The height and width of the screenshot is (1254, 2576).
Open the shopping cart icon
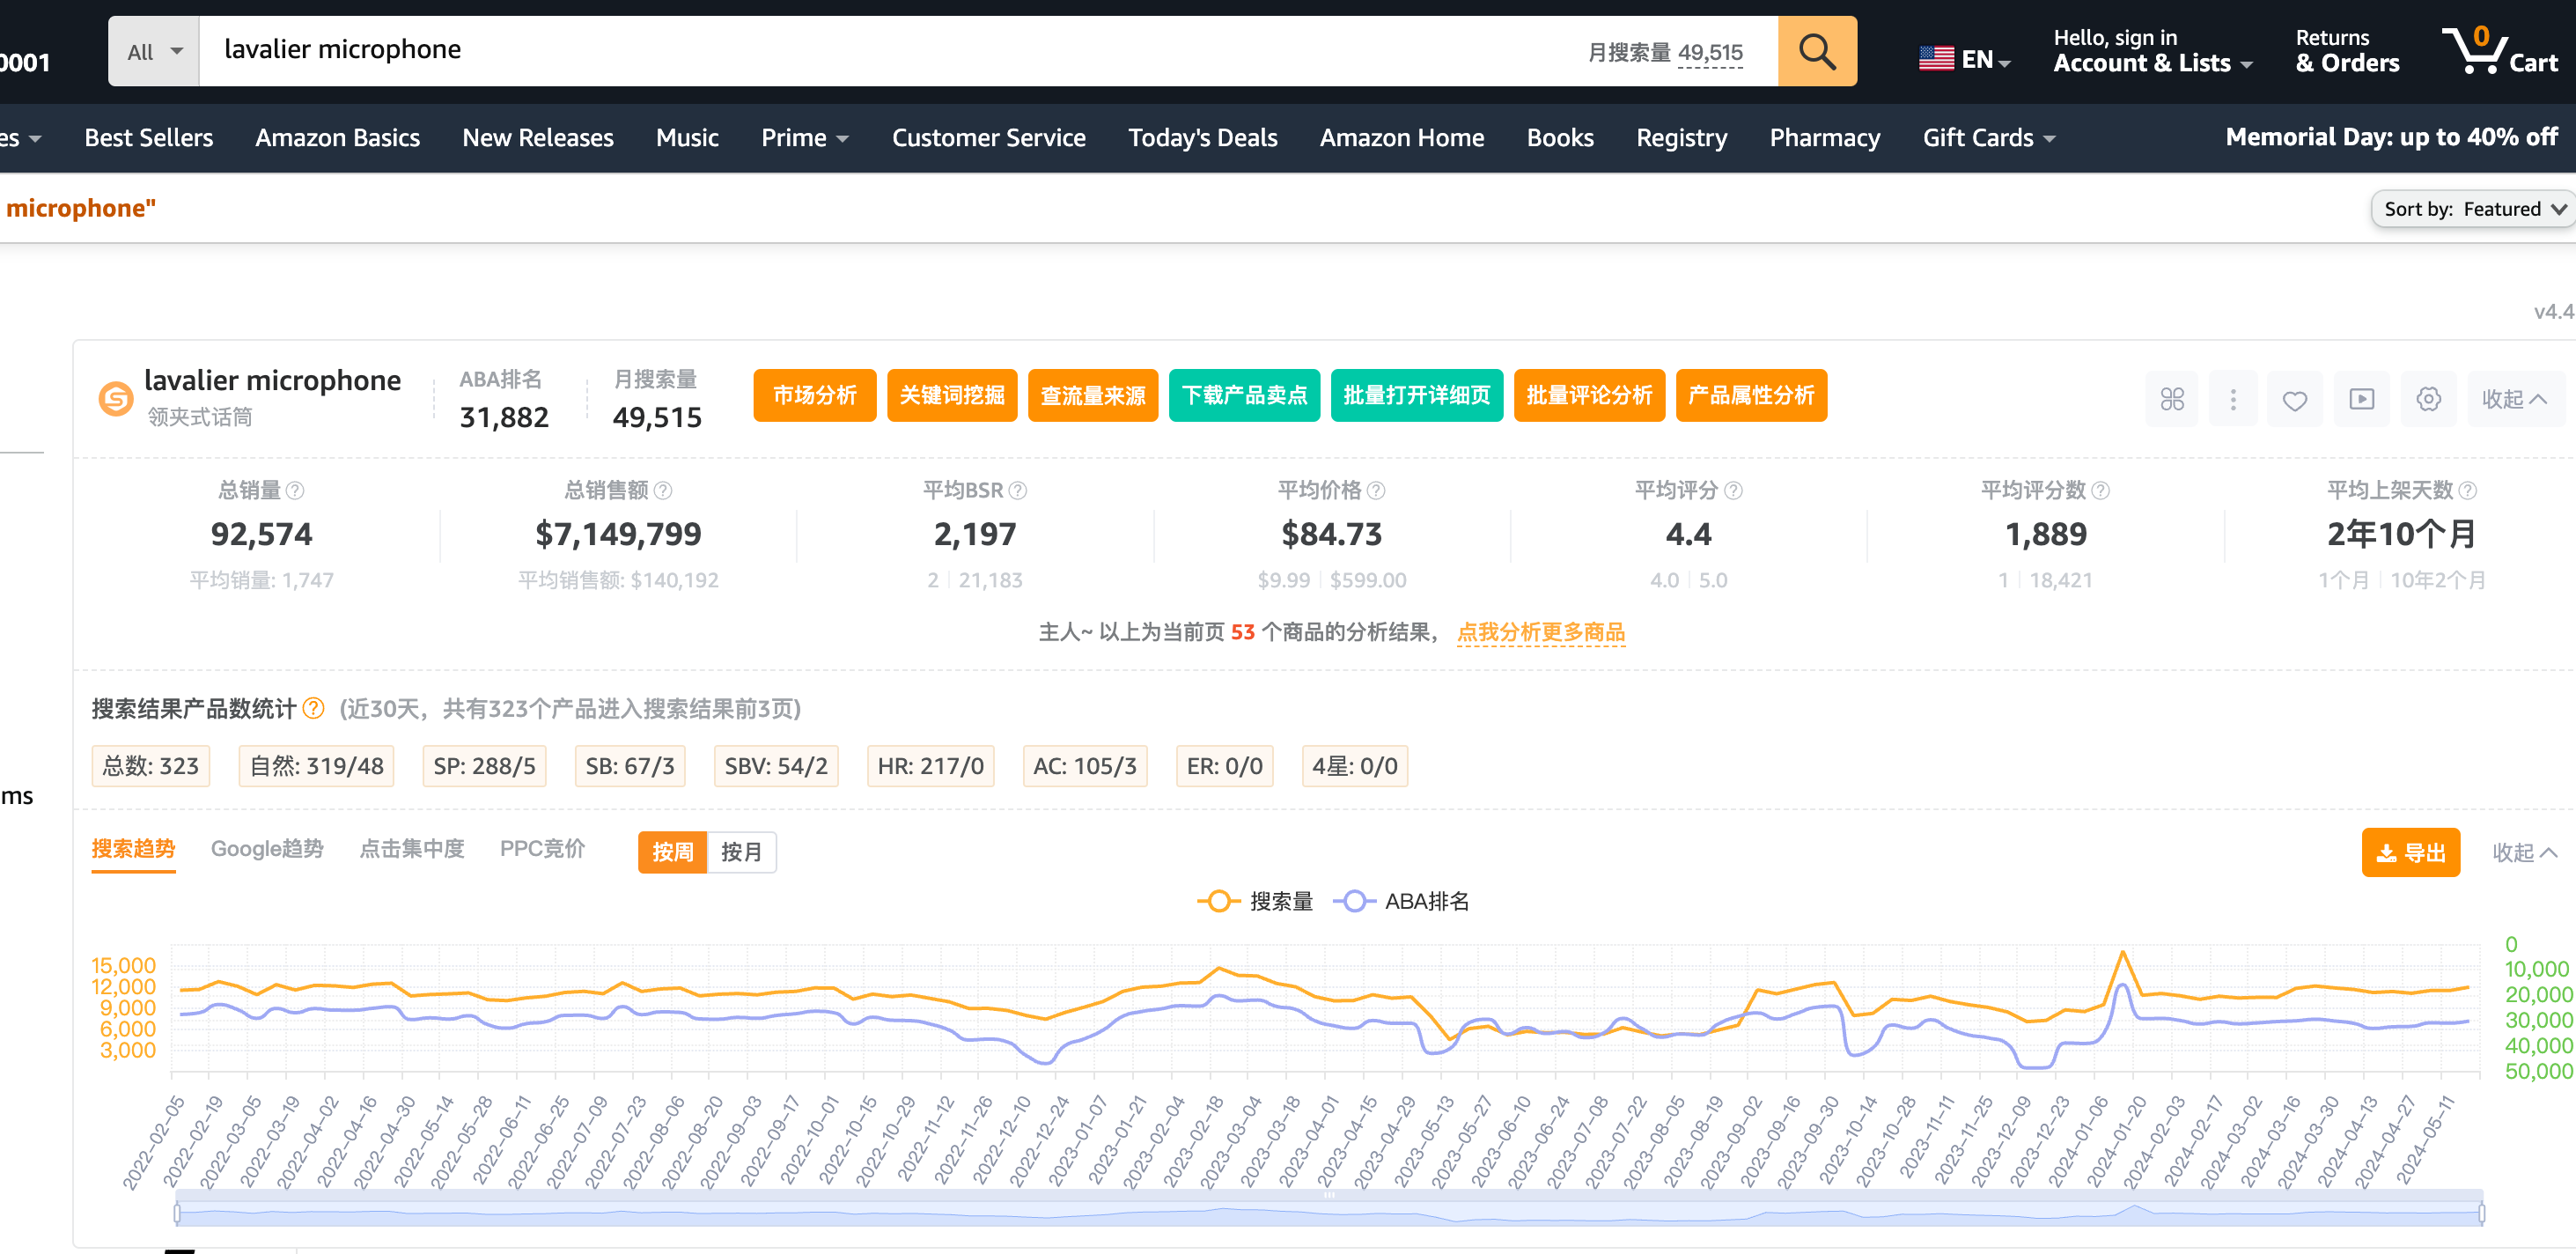click(2499, 51)
